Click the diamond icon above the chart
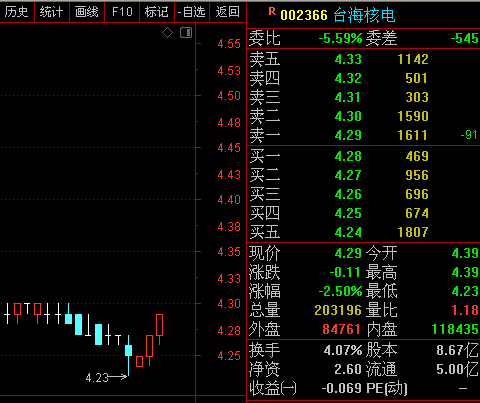This screenshot has height=403, width=480. coord(167,33)
